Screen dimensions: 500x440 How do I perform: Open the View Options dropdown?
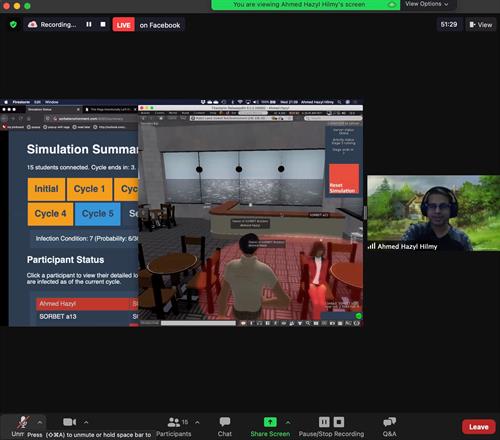426,4
